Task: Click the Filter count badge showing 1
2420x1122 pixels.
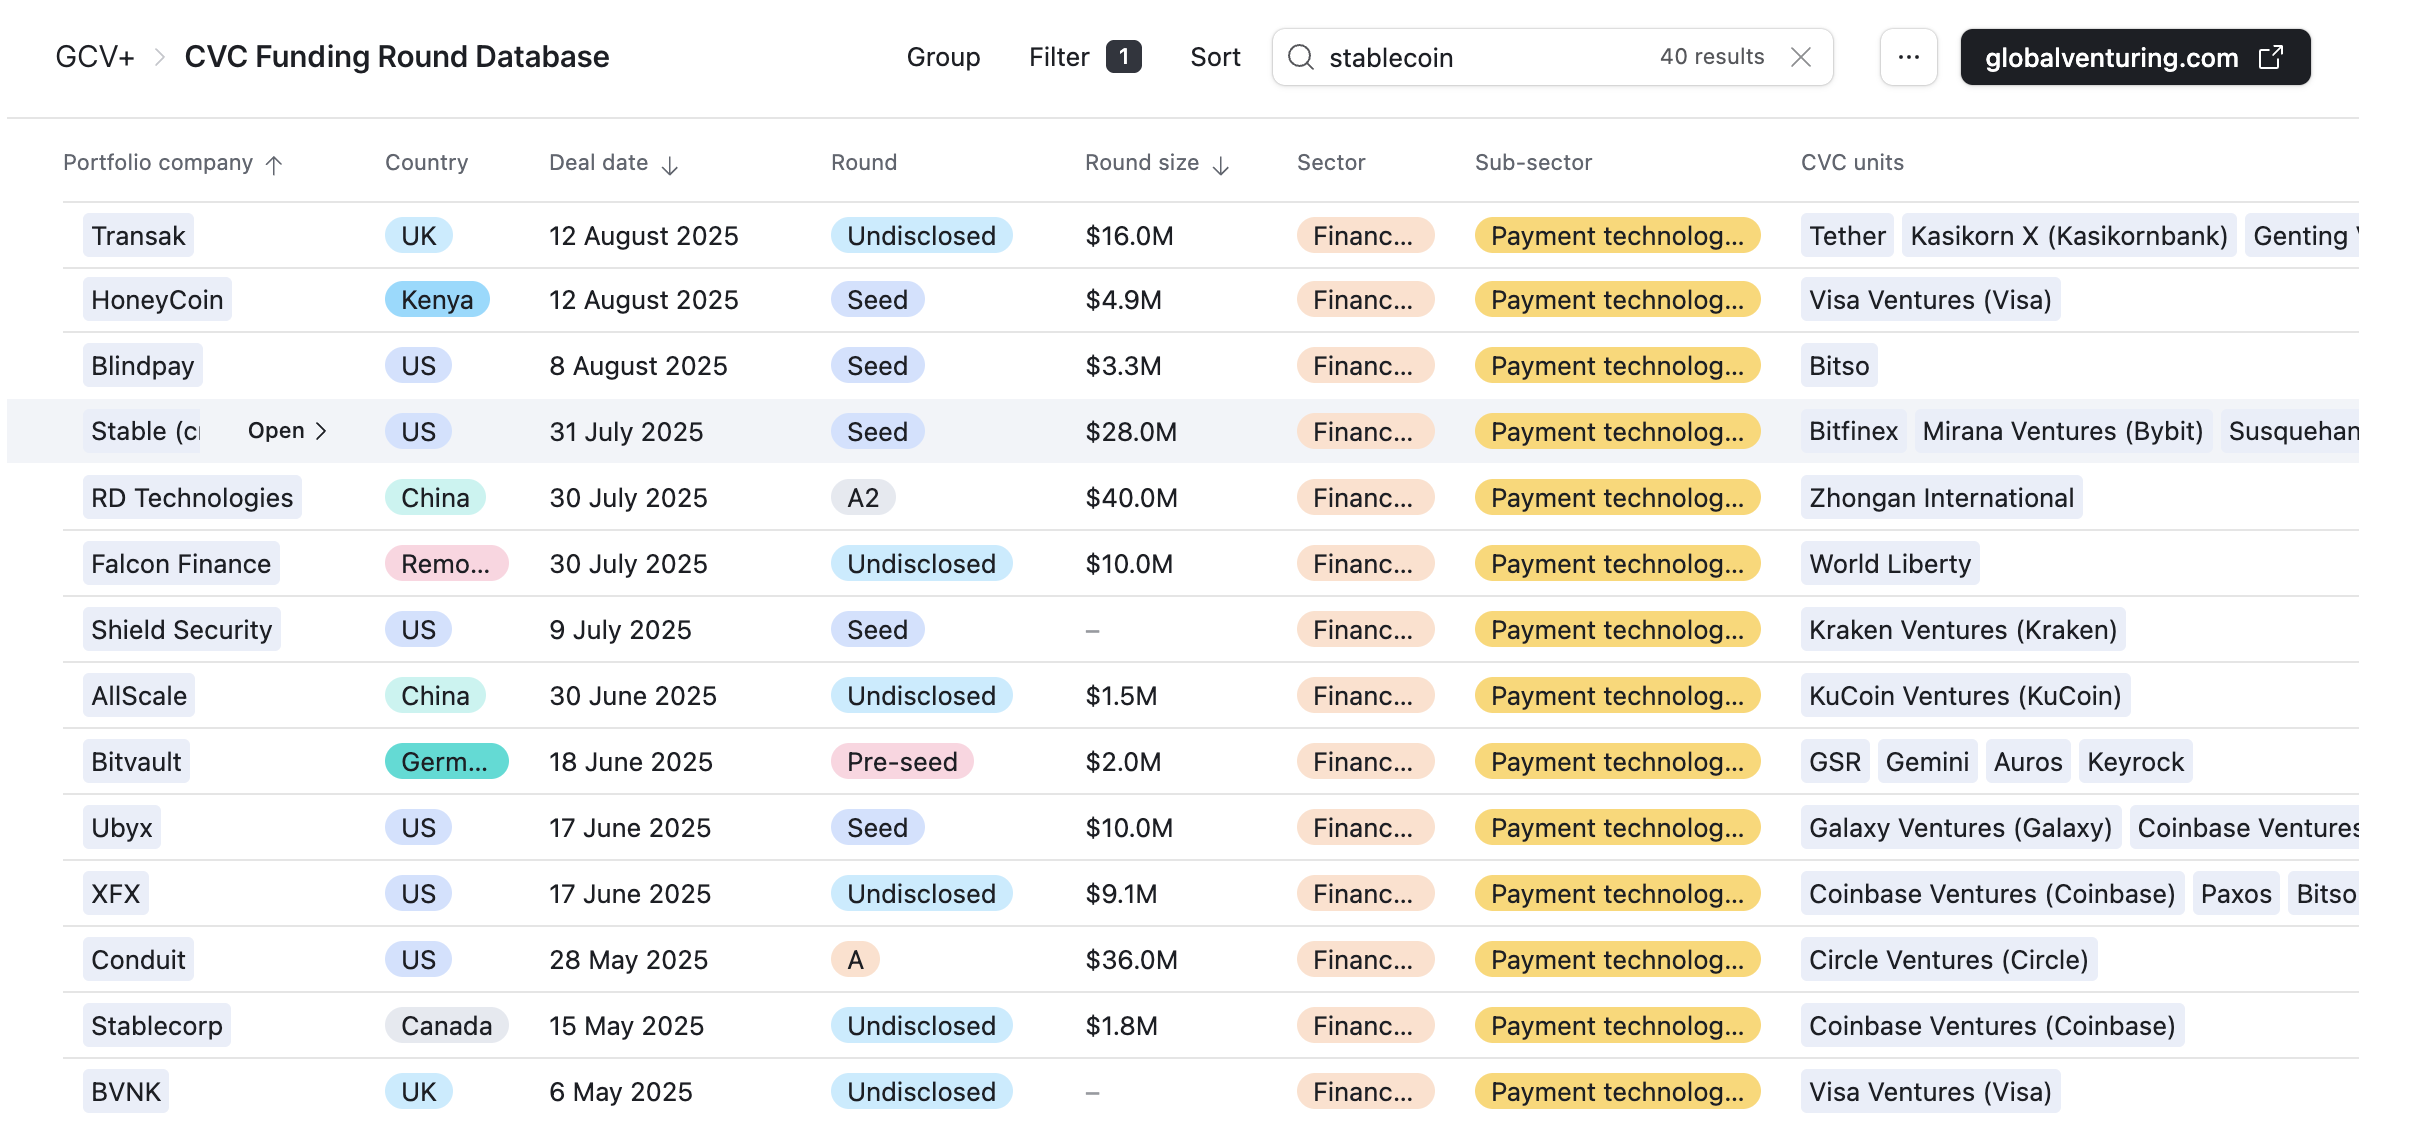Action: click(1123, 57)
